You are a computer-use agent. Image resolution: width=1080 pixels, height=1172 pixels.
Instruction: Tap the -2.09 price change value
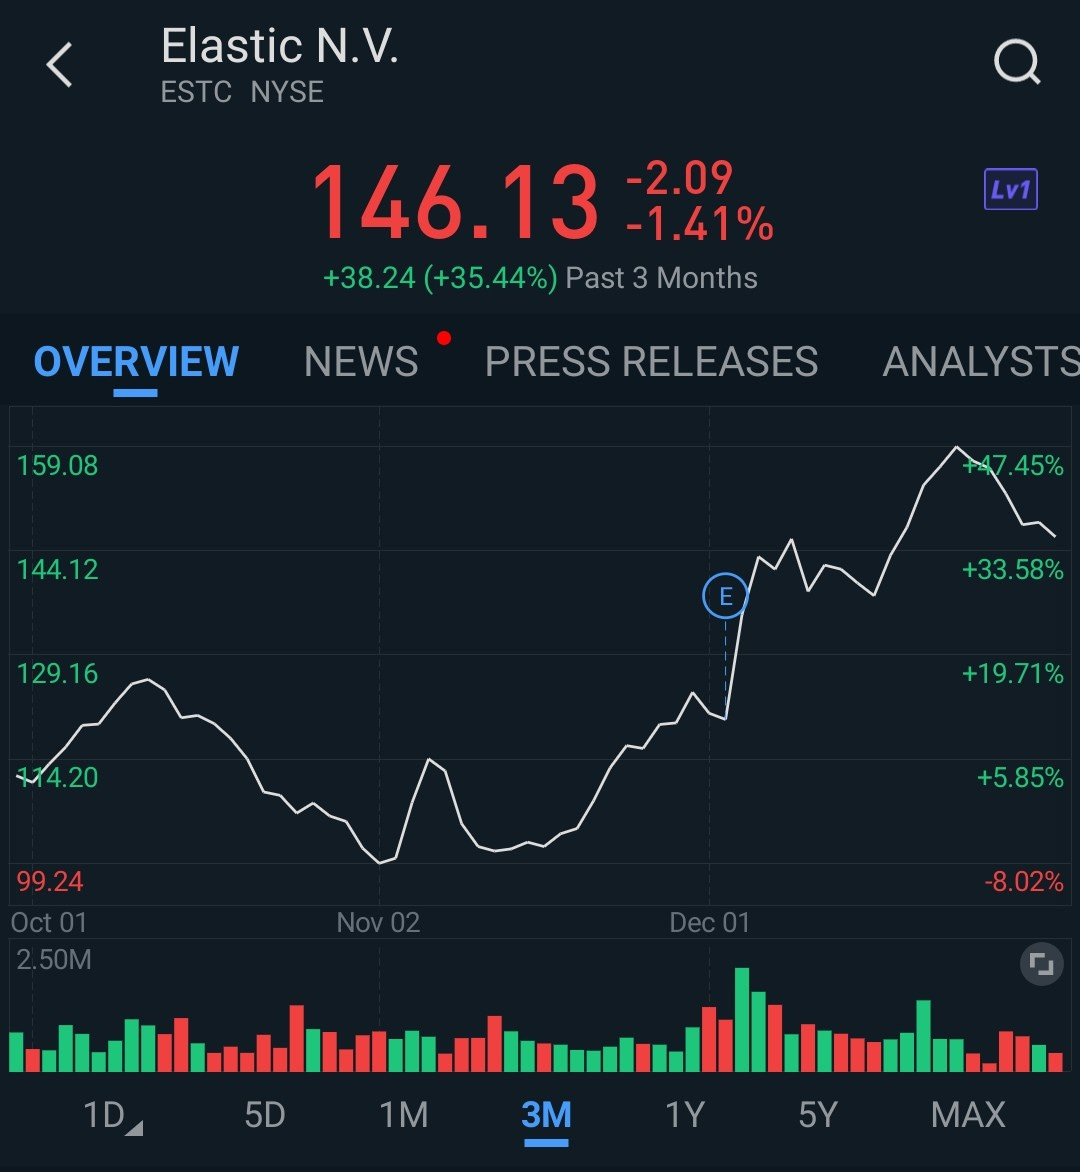coord(679,179)
